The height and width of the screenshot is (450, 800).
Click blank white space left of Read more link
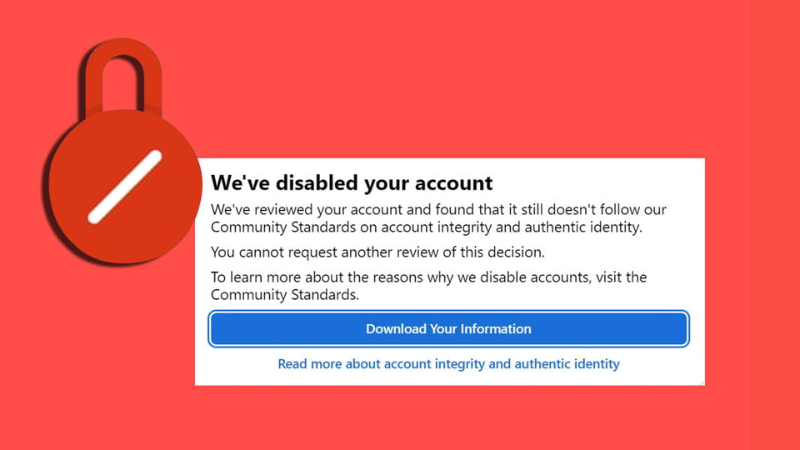pos(235,364)
